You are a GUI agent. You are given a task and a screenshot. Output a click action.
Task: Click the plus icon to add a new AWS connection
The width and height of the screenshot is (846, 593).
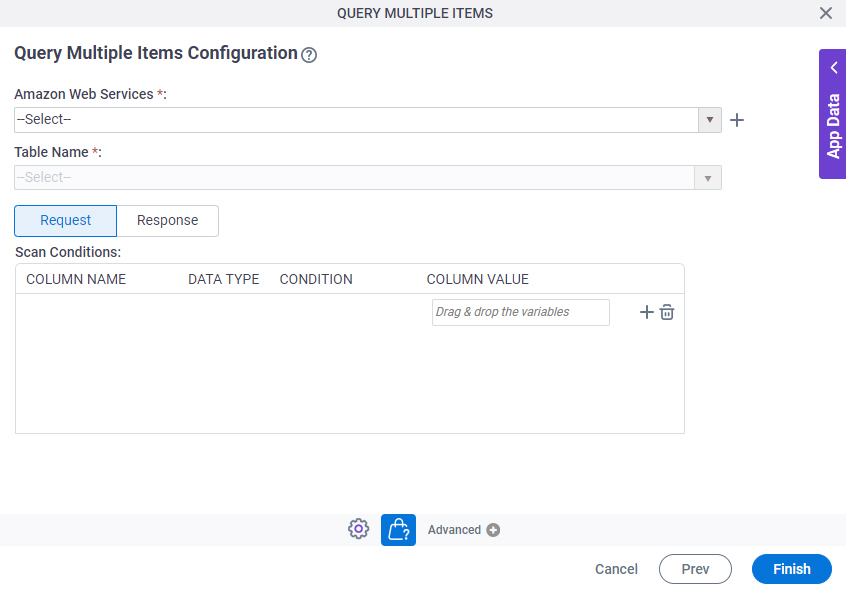pos(737,119)
